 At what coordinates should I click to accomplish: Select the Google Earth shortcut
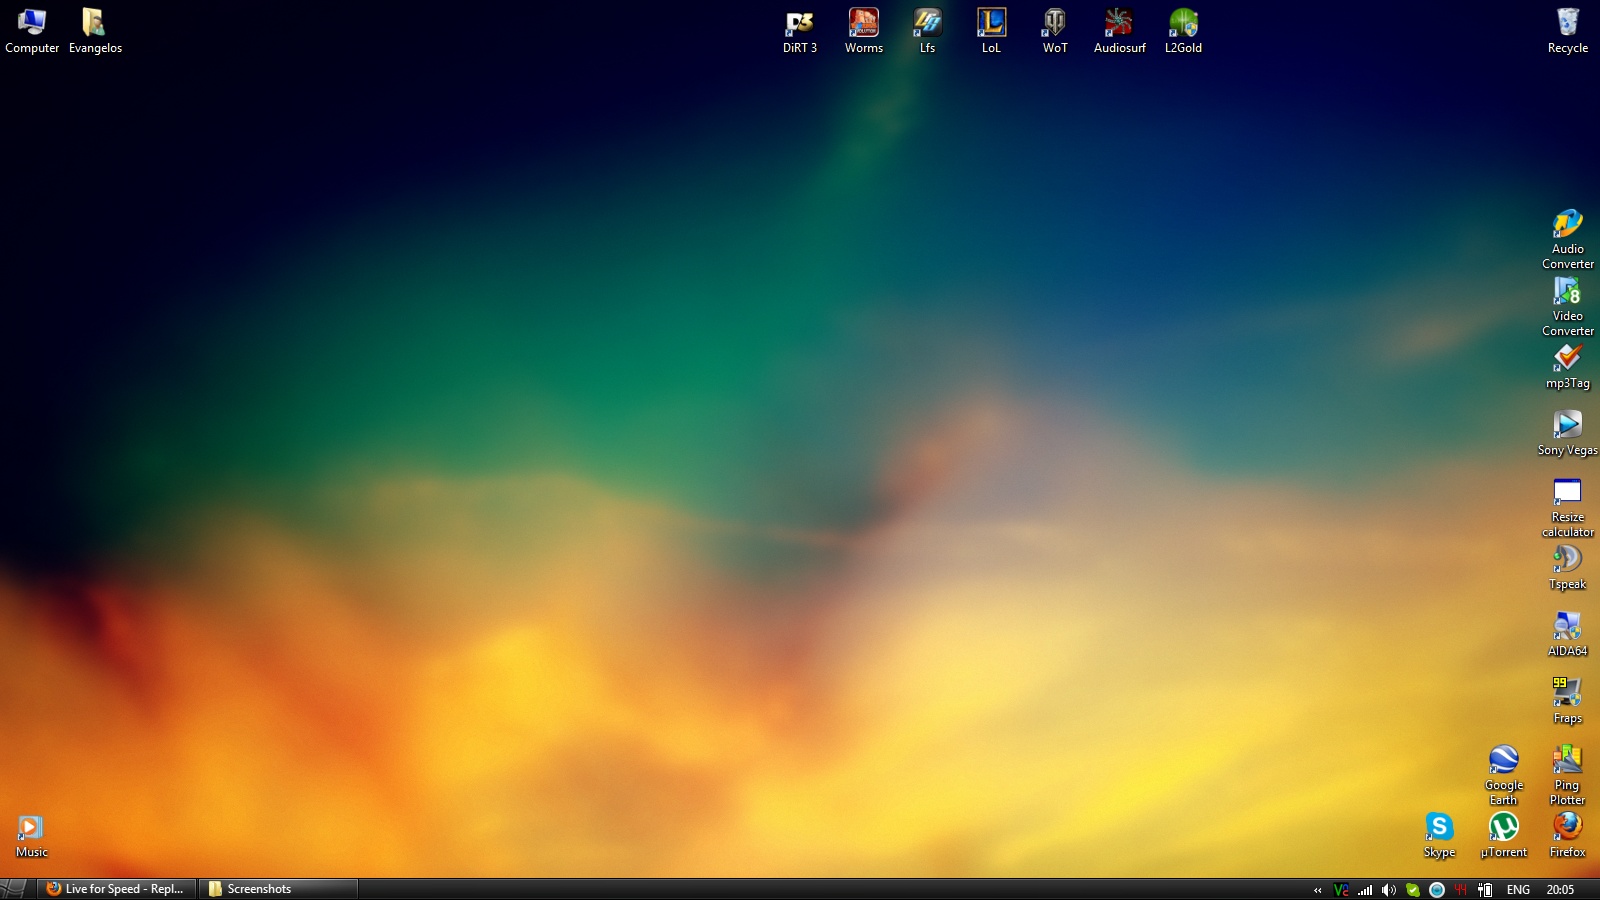(x=1504, y=775)
